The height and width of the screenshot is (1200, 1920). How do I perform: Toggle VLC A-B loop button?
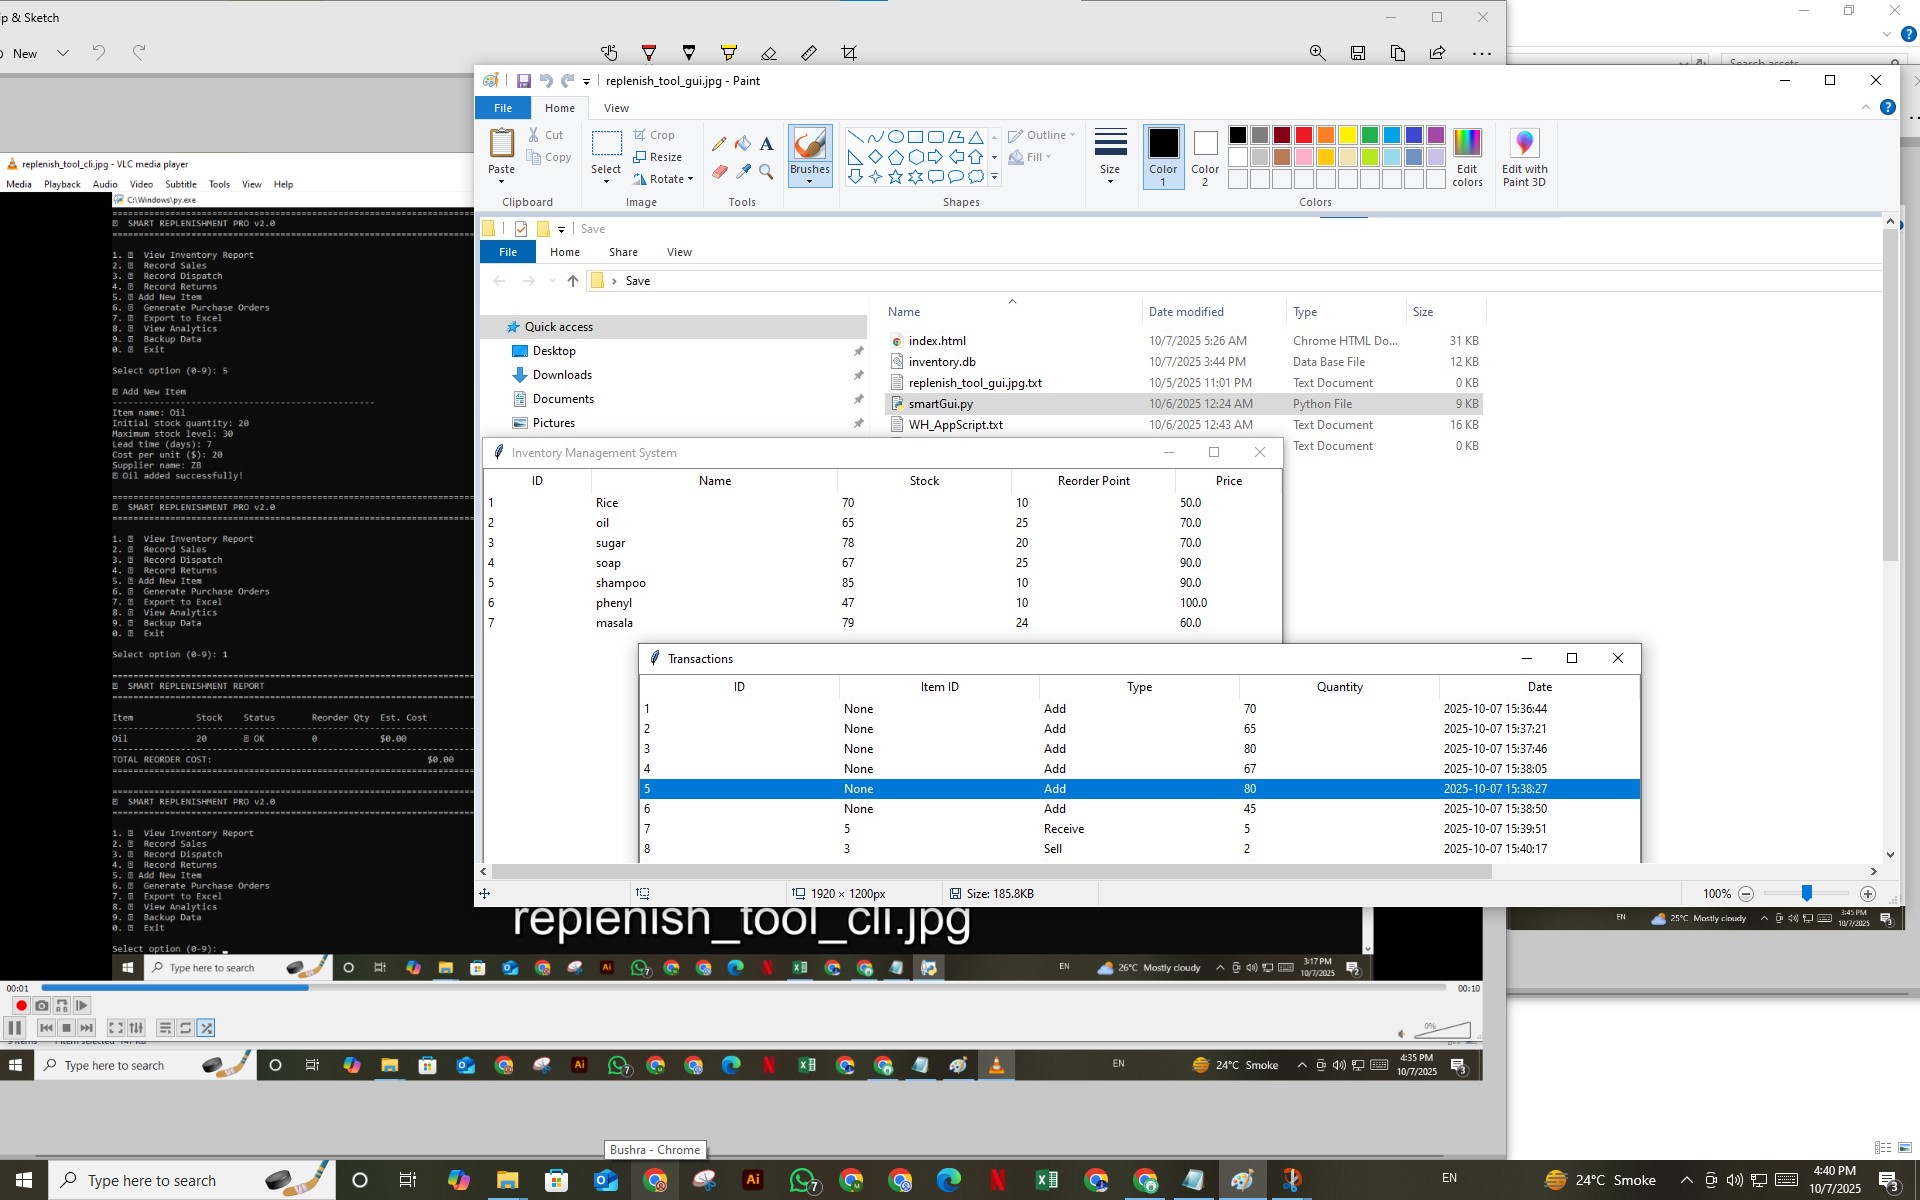point(62,1006)
